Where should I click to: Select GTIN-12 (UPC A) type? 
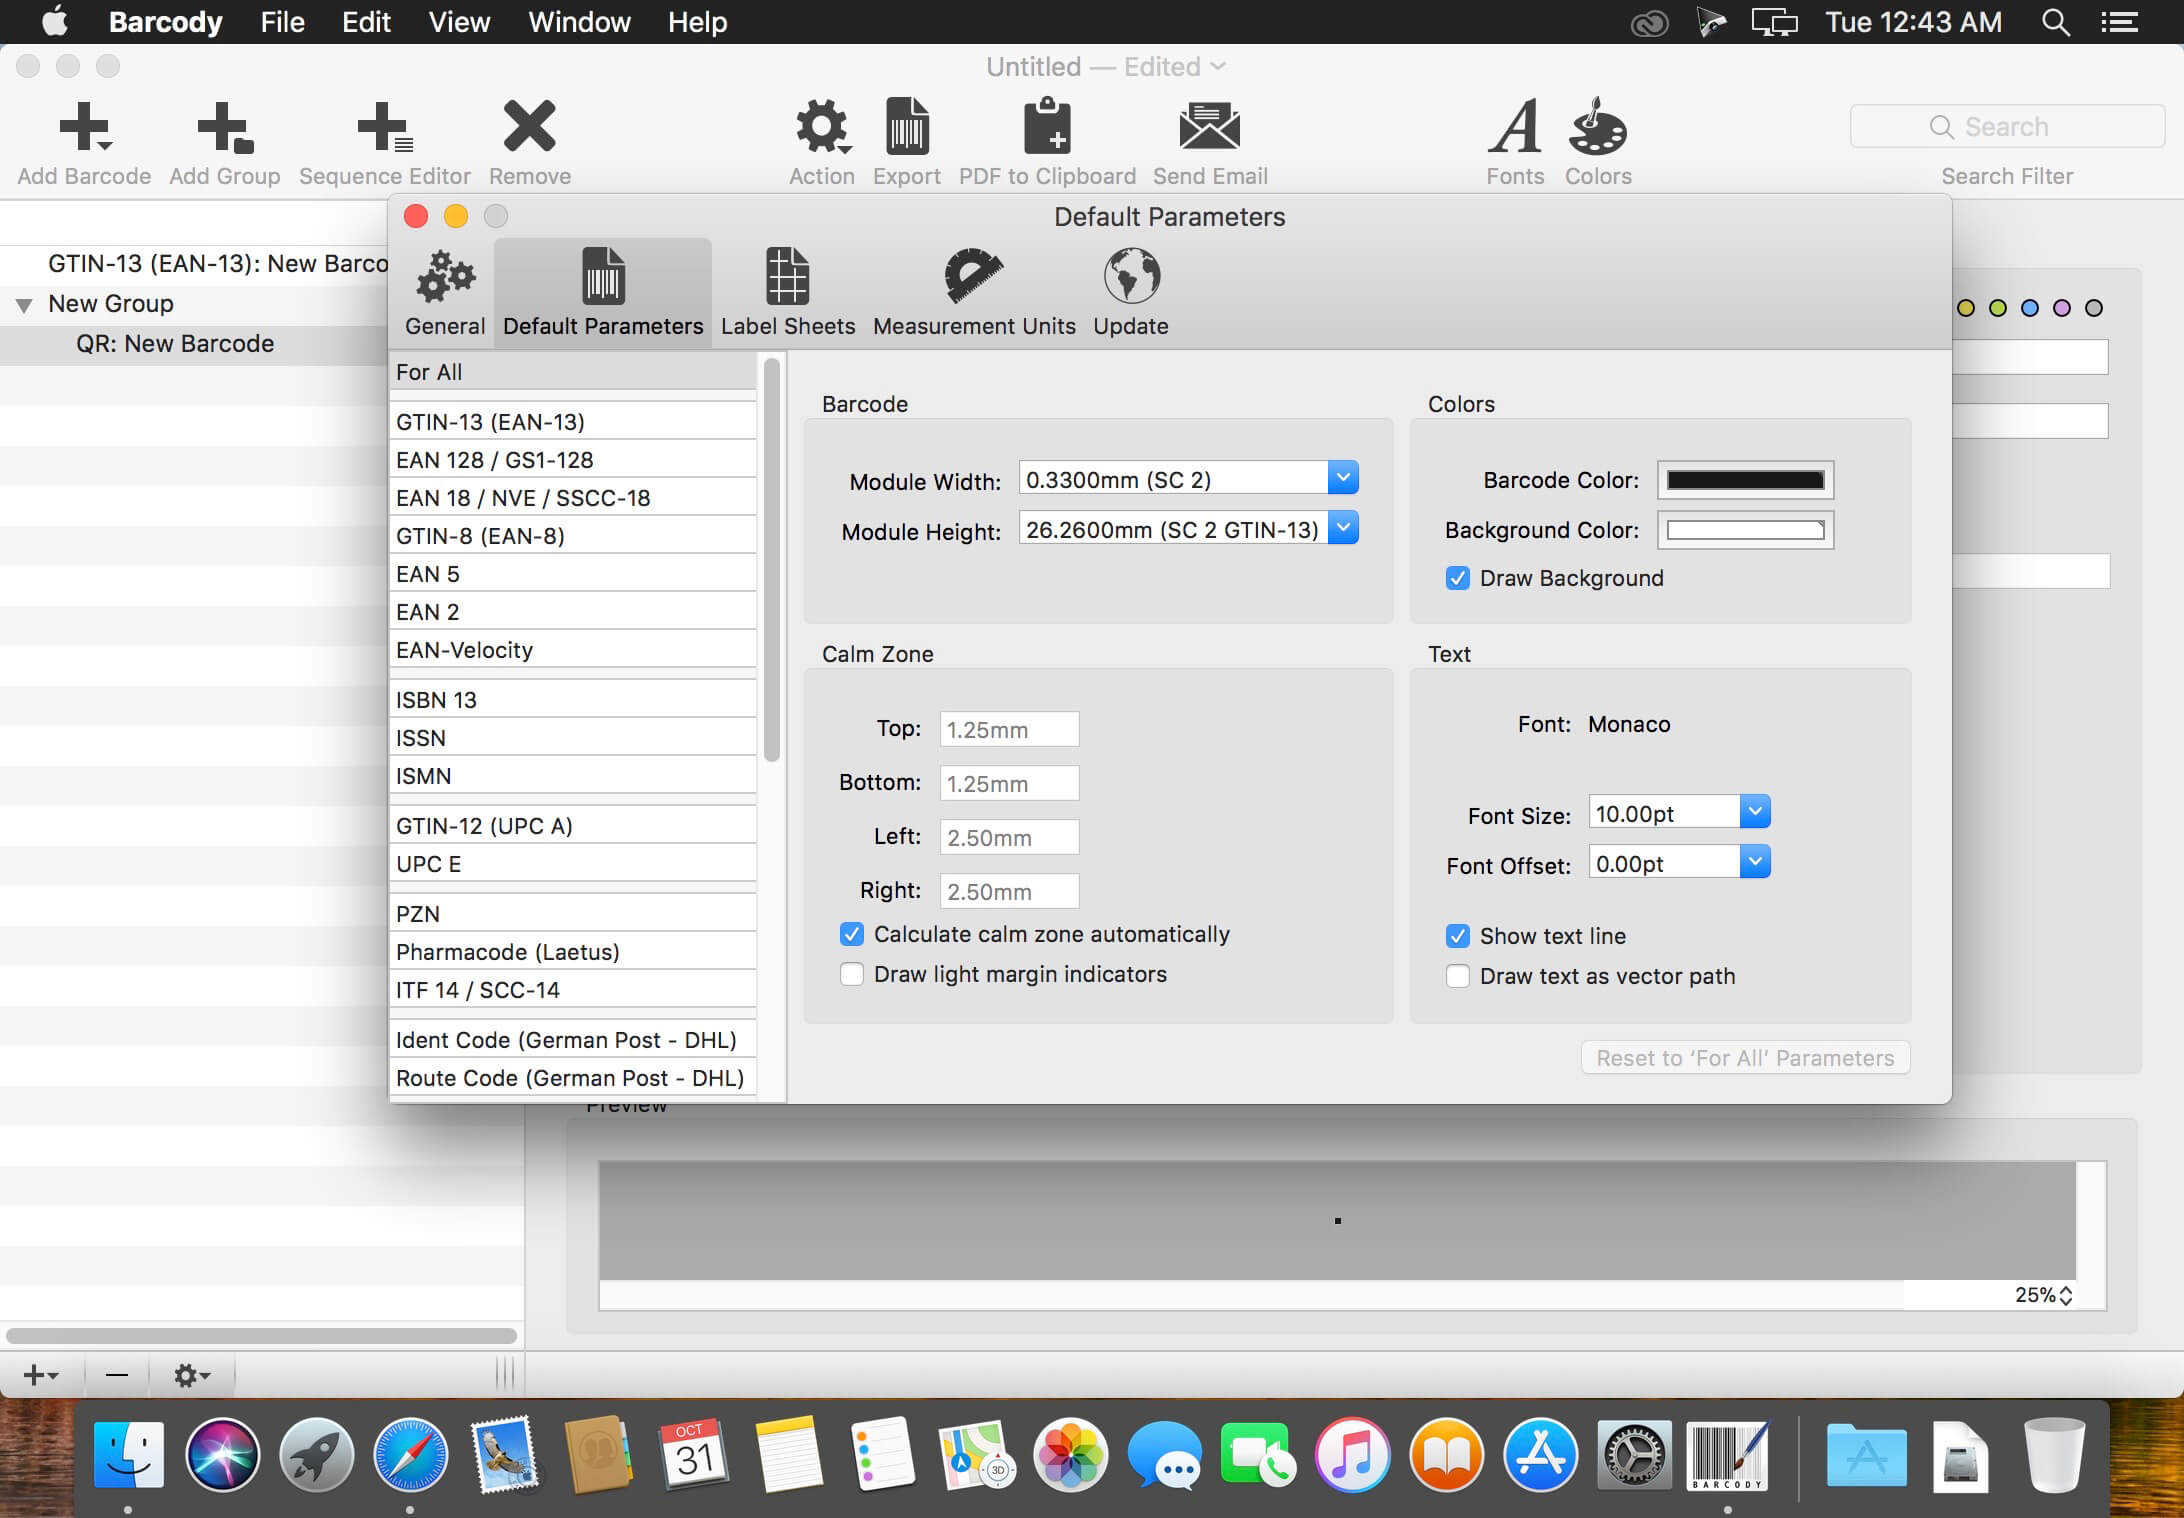[x=572, y=826]
